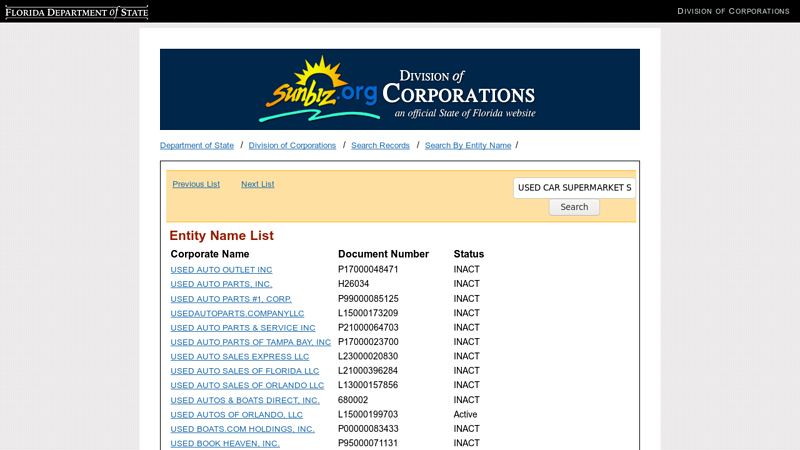Click the Search button
The height and width of the screenshot is (450, 800).
tap(574, 207)
